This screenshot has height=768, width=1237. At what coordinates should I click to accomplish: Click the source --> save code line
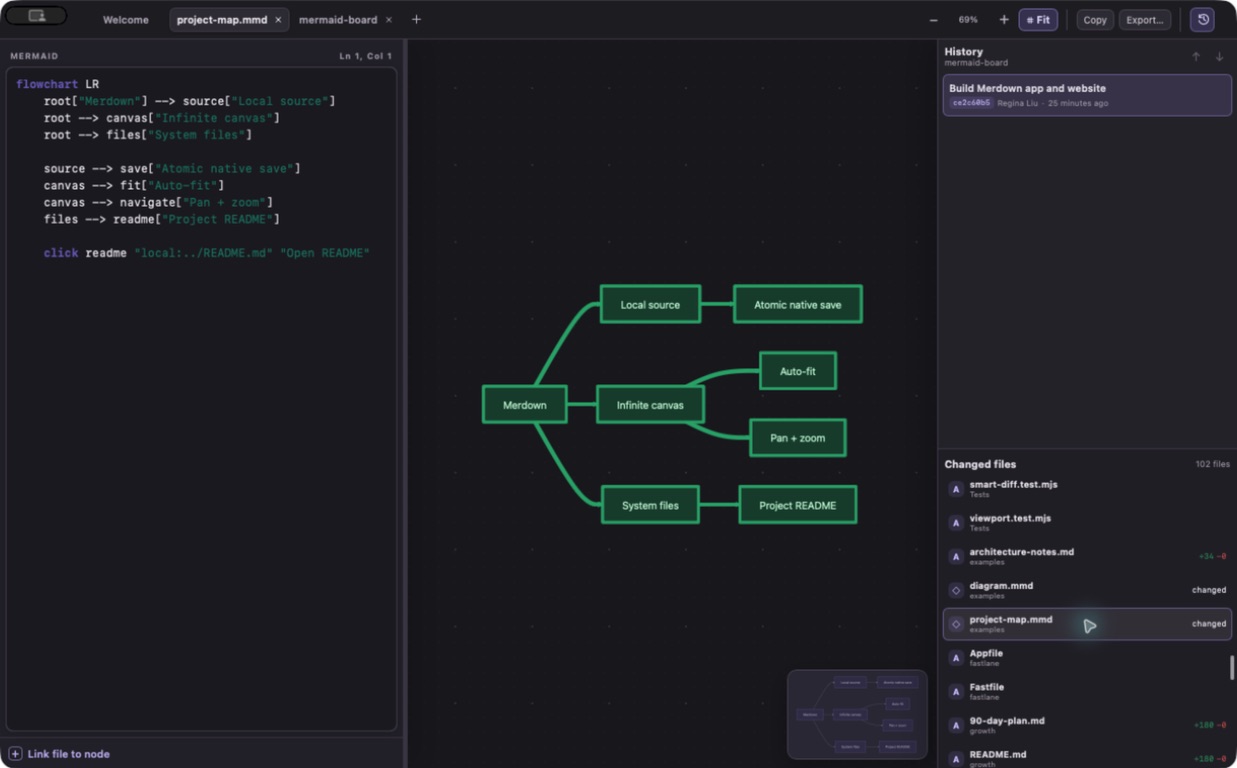click(172, 168)
